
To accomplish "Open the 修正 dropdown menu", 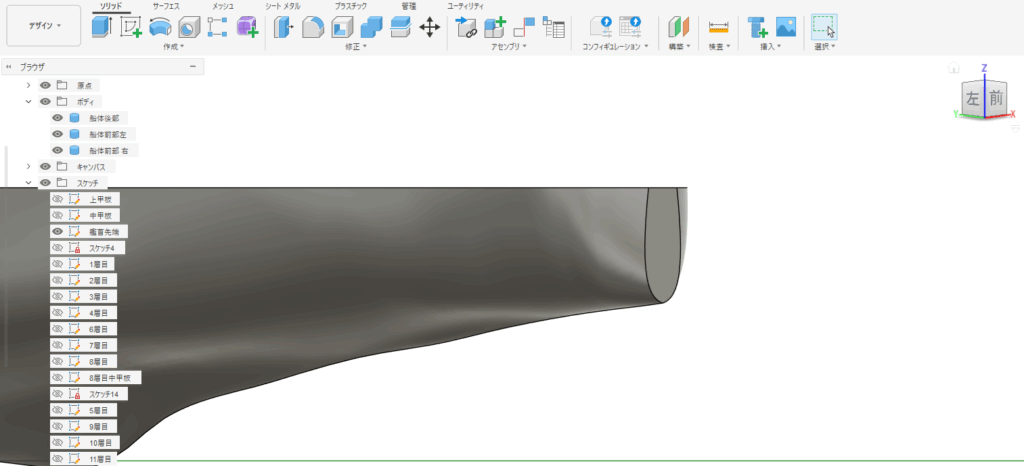I will pos(356,46).
